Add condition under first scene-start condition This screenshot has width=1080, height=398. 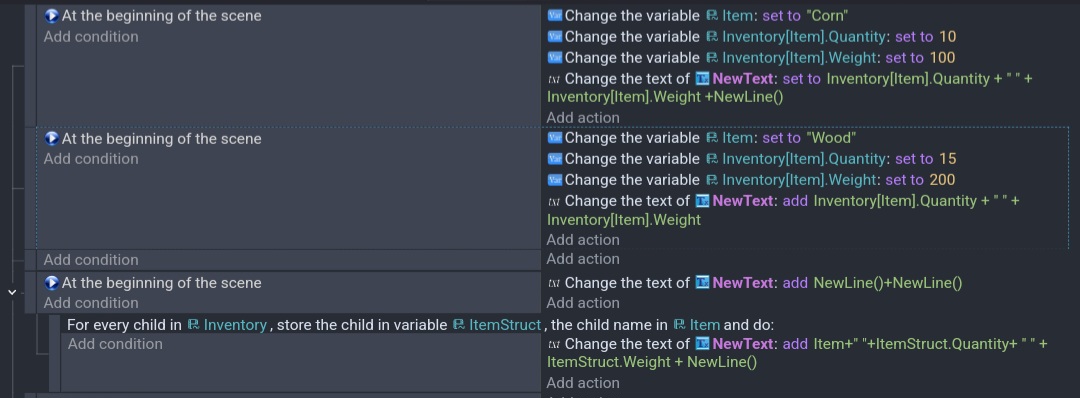tap(91, 36)
